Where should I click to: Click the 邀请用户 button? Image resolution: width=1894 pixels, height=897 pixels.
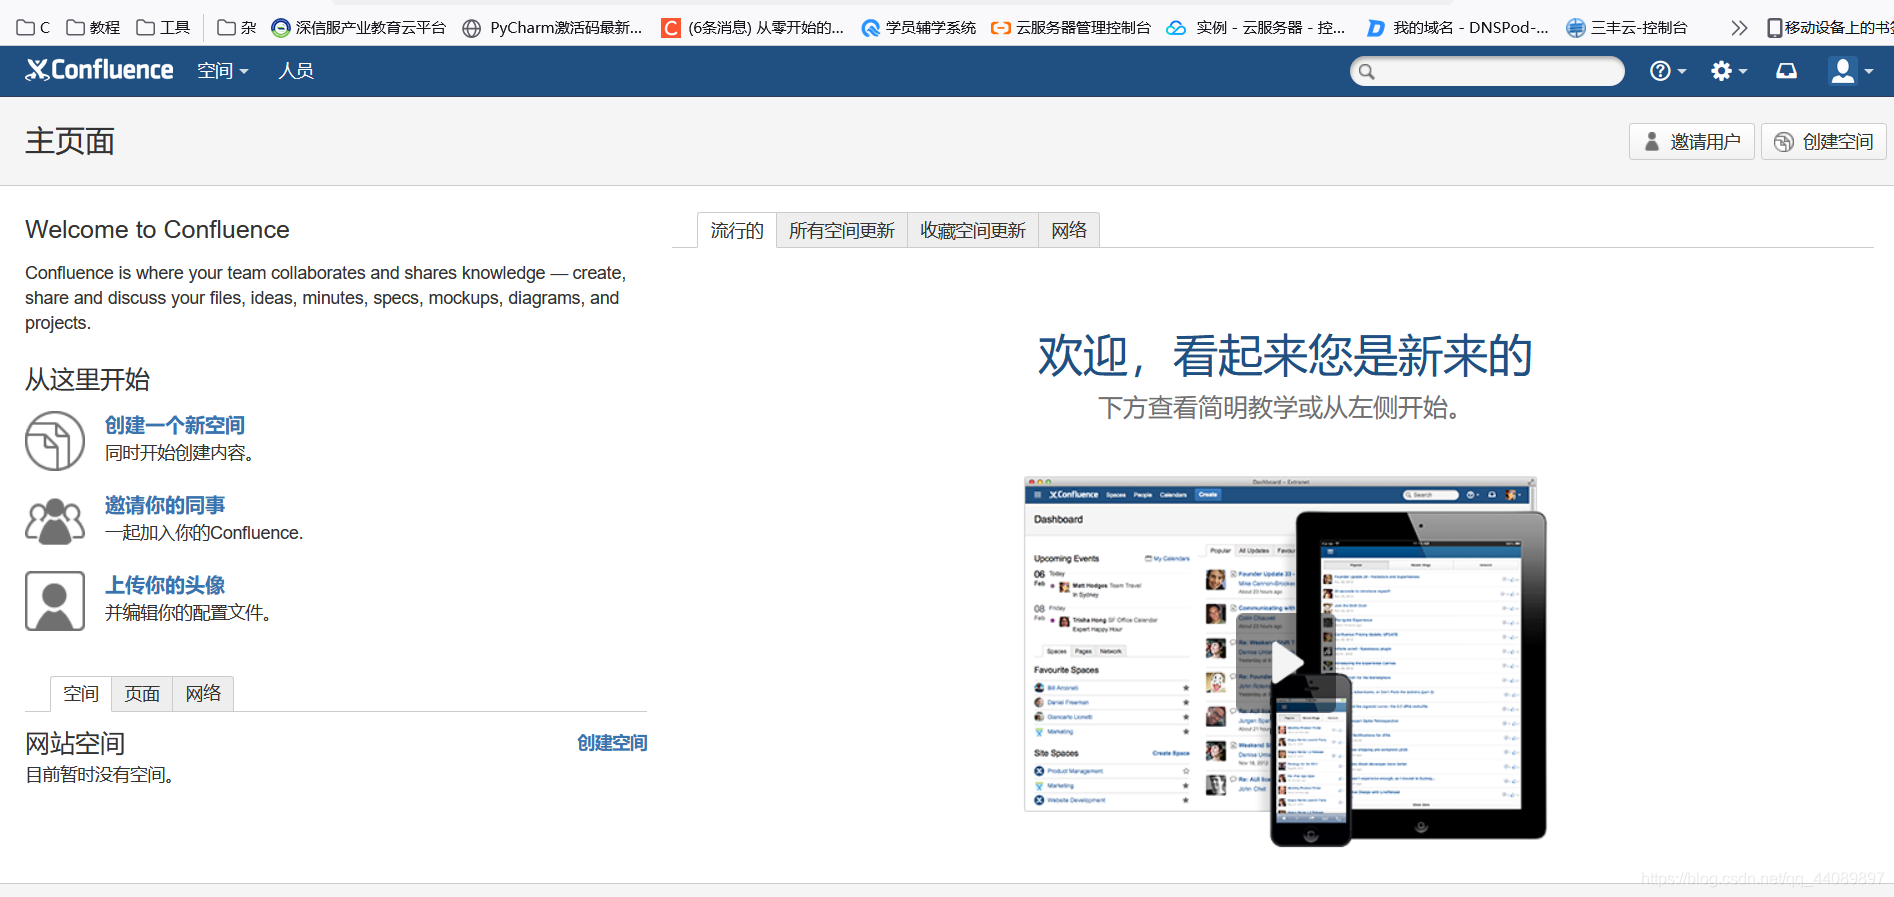tap(1692, 142)
